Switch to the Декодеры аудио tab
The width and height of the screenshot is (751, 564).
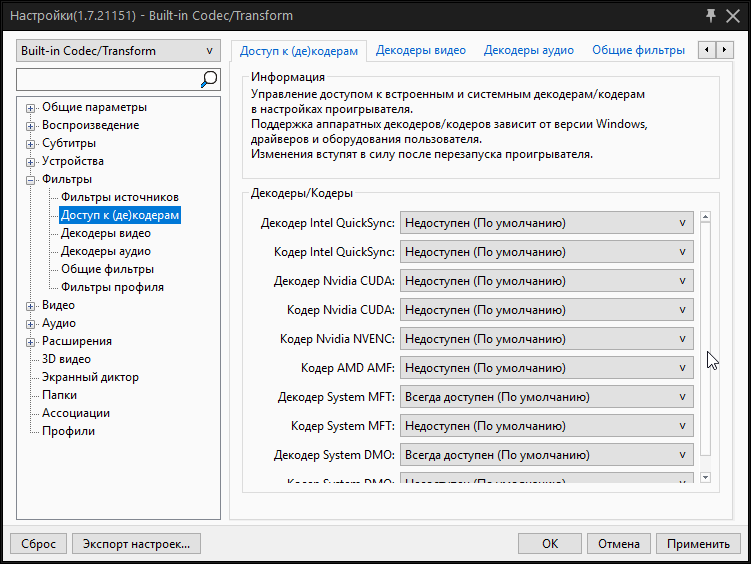[529, 50]
